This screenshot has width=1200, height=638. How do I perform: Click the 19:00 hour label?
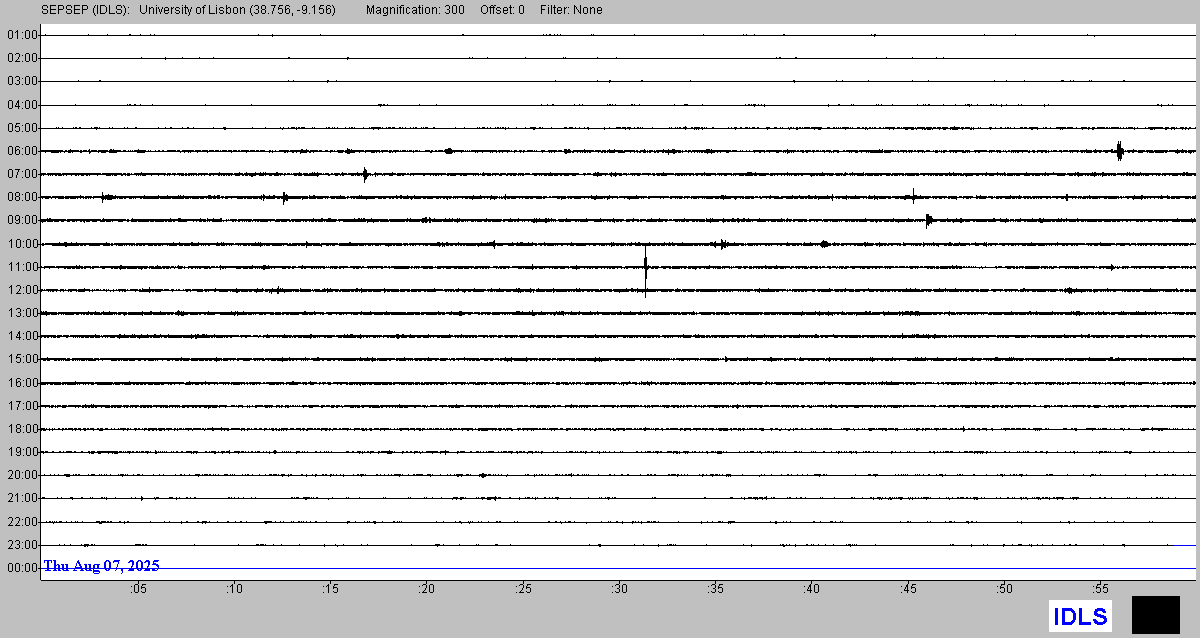pos(21,452)
